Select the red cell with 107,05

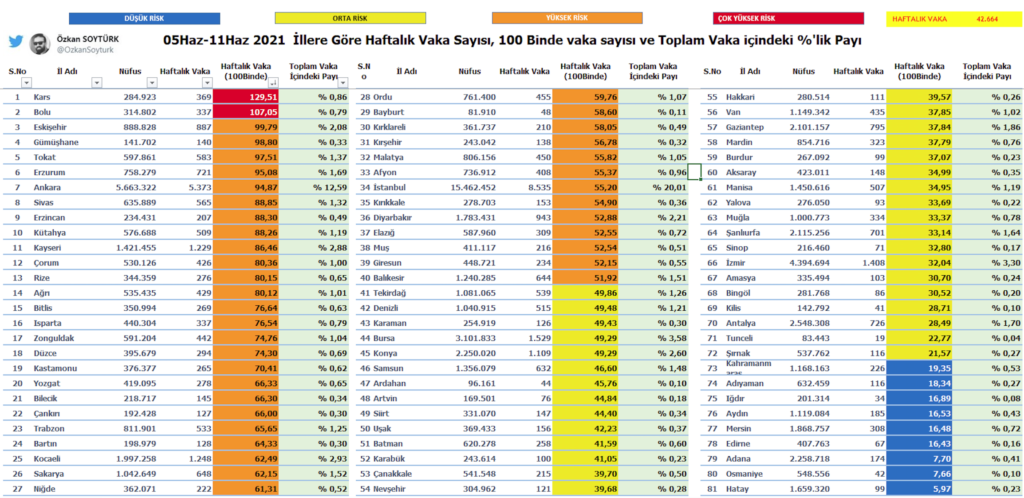click(x=247, y=112)
